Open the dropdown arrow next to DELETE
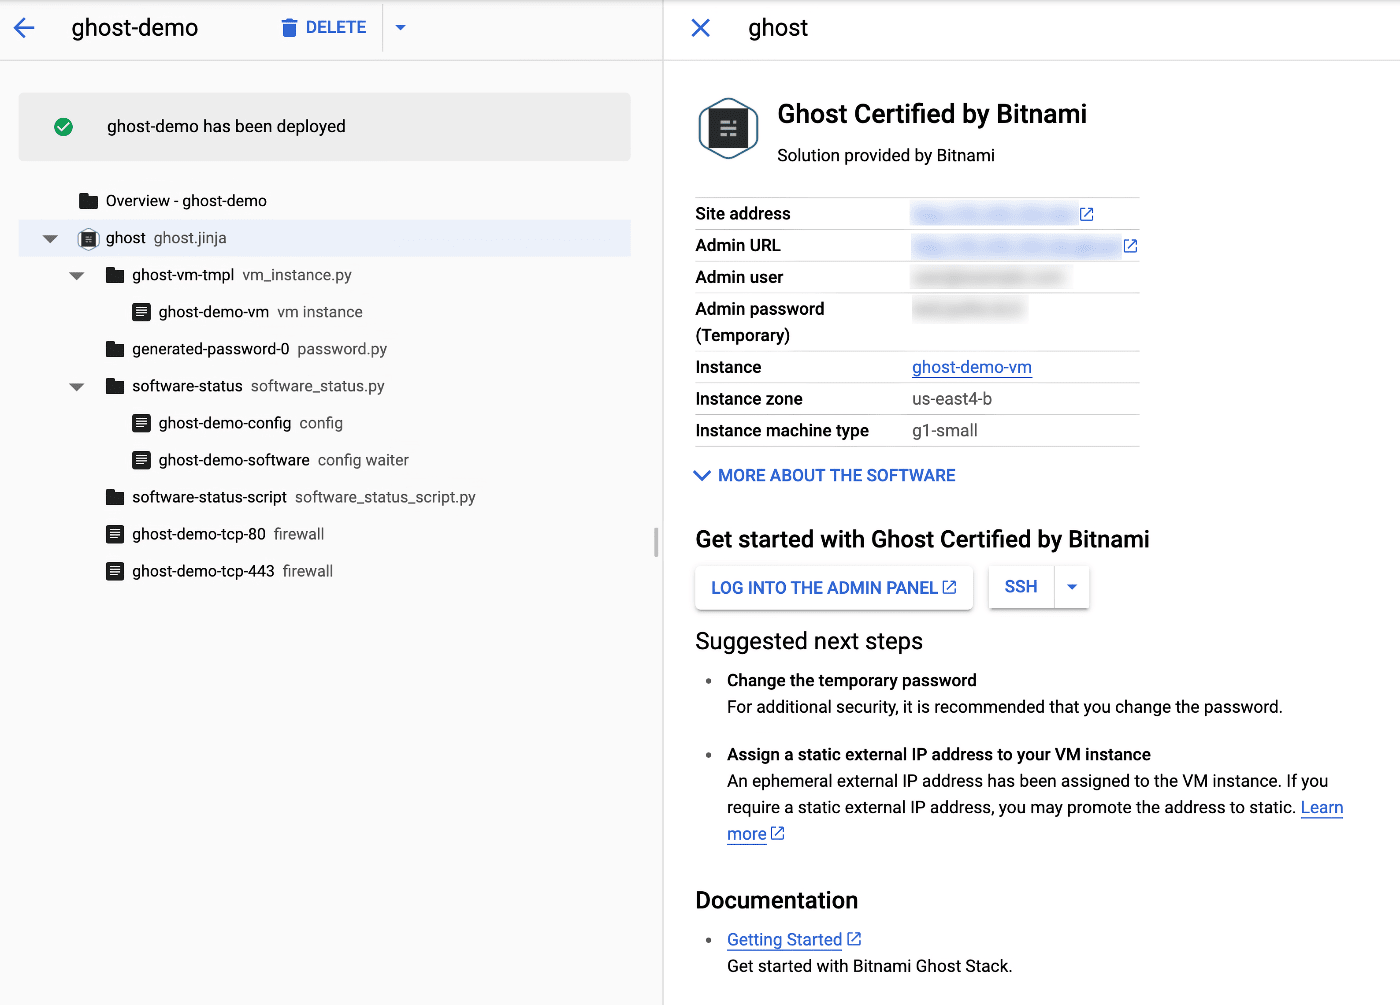Viewport: 1400px width, 1005px height. (401, 28)
